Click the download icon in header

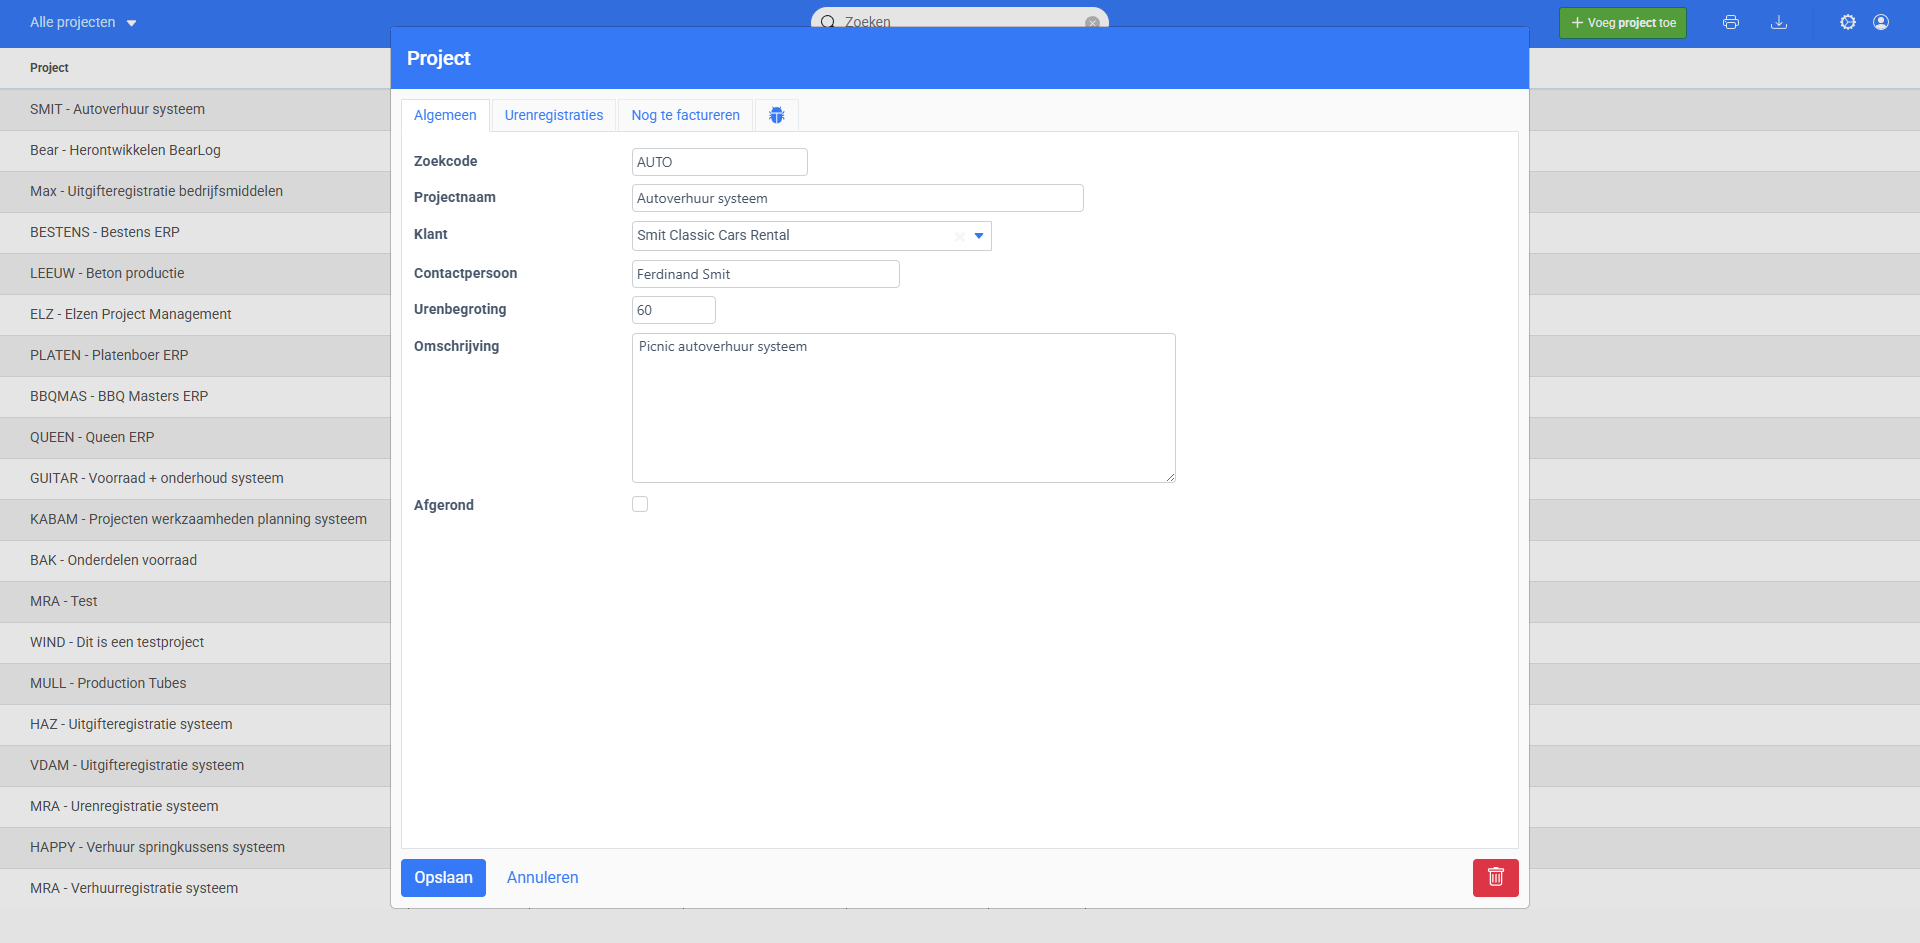(1779, 22)
